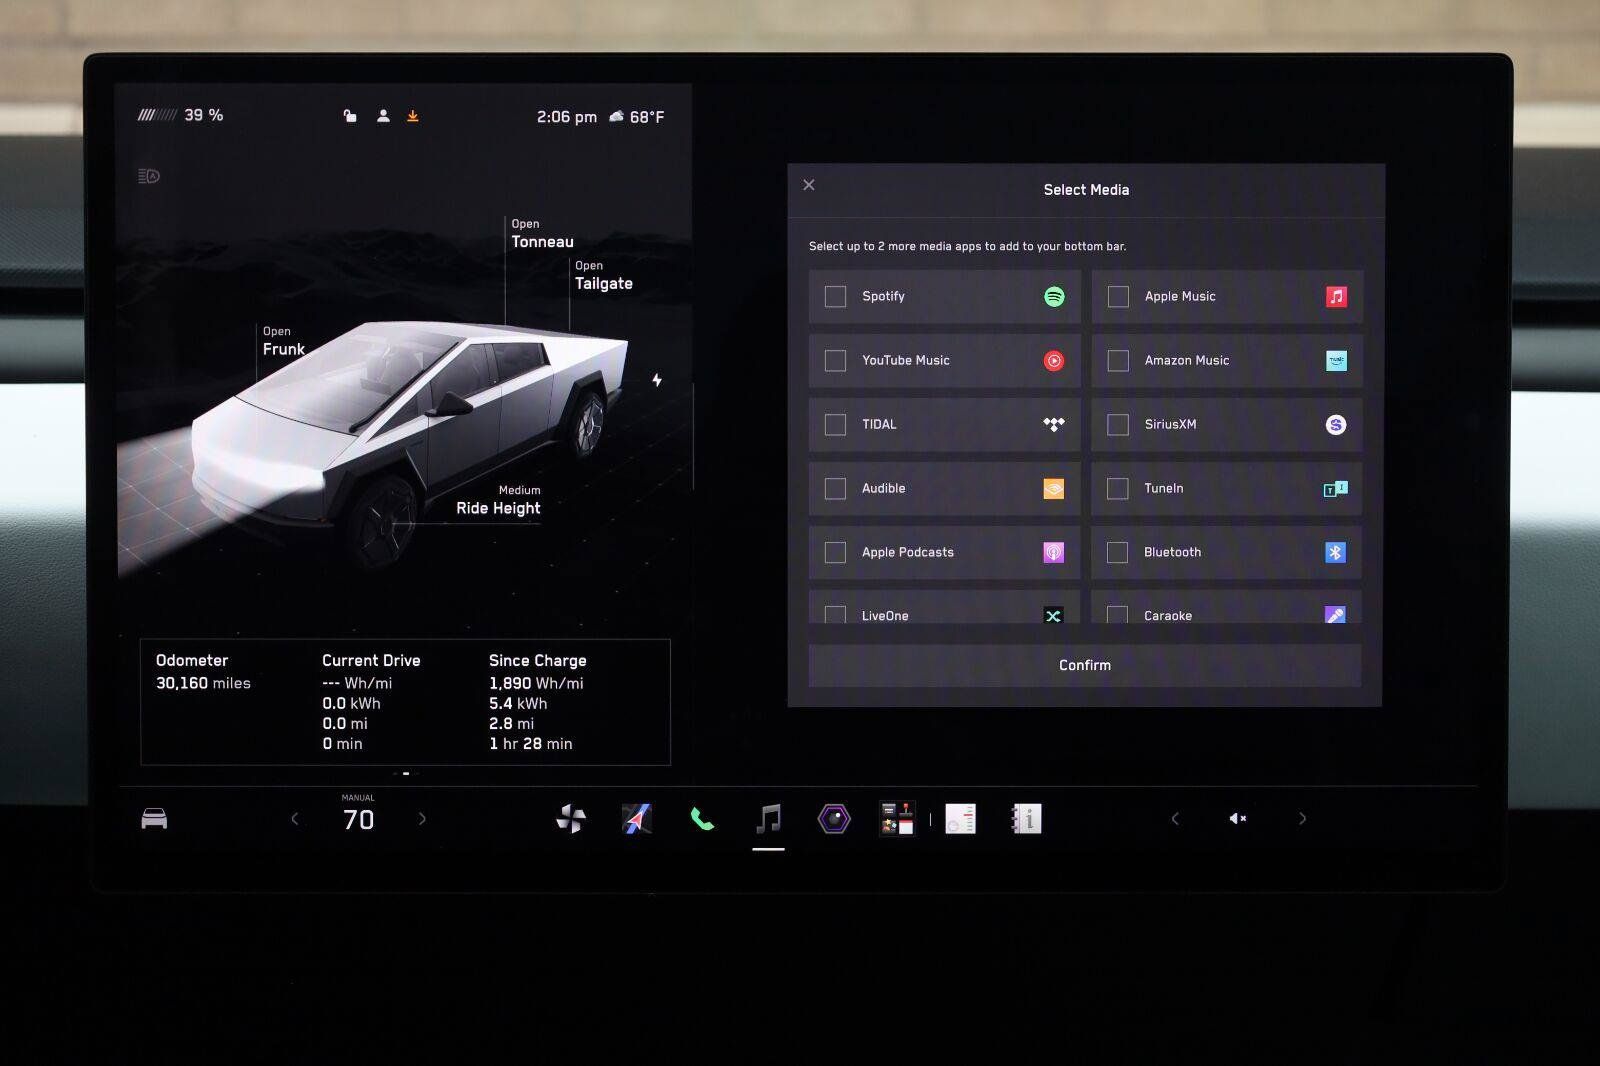Open the navigation arrow app
This screenshot has height=1066, width=1600.
click(637, 819)
